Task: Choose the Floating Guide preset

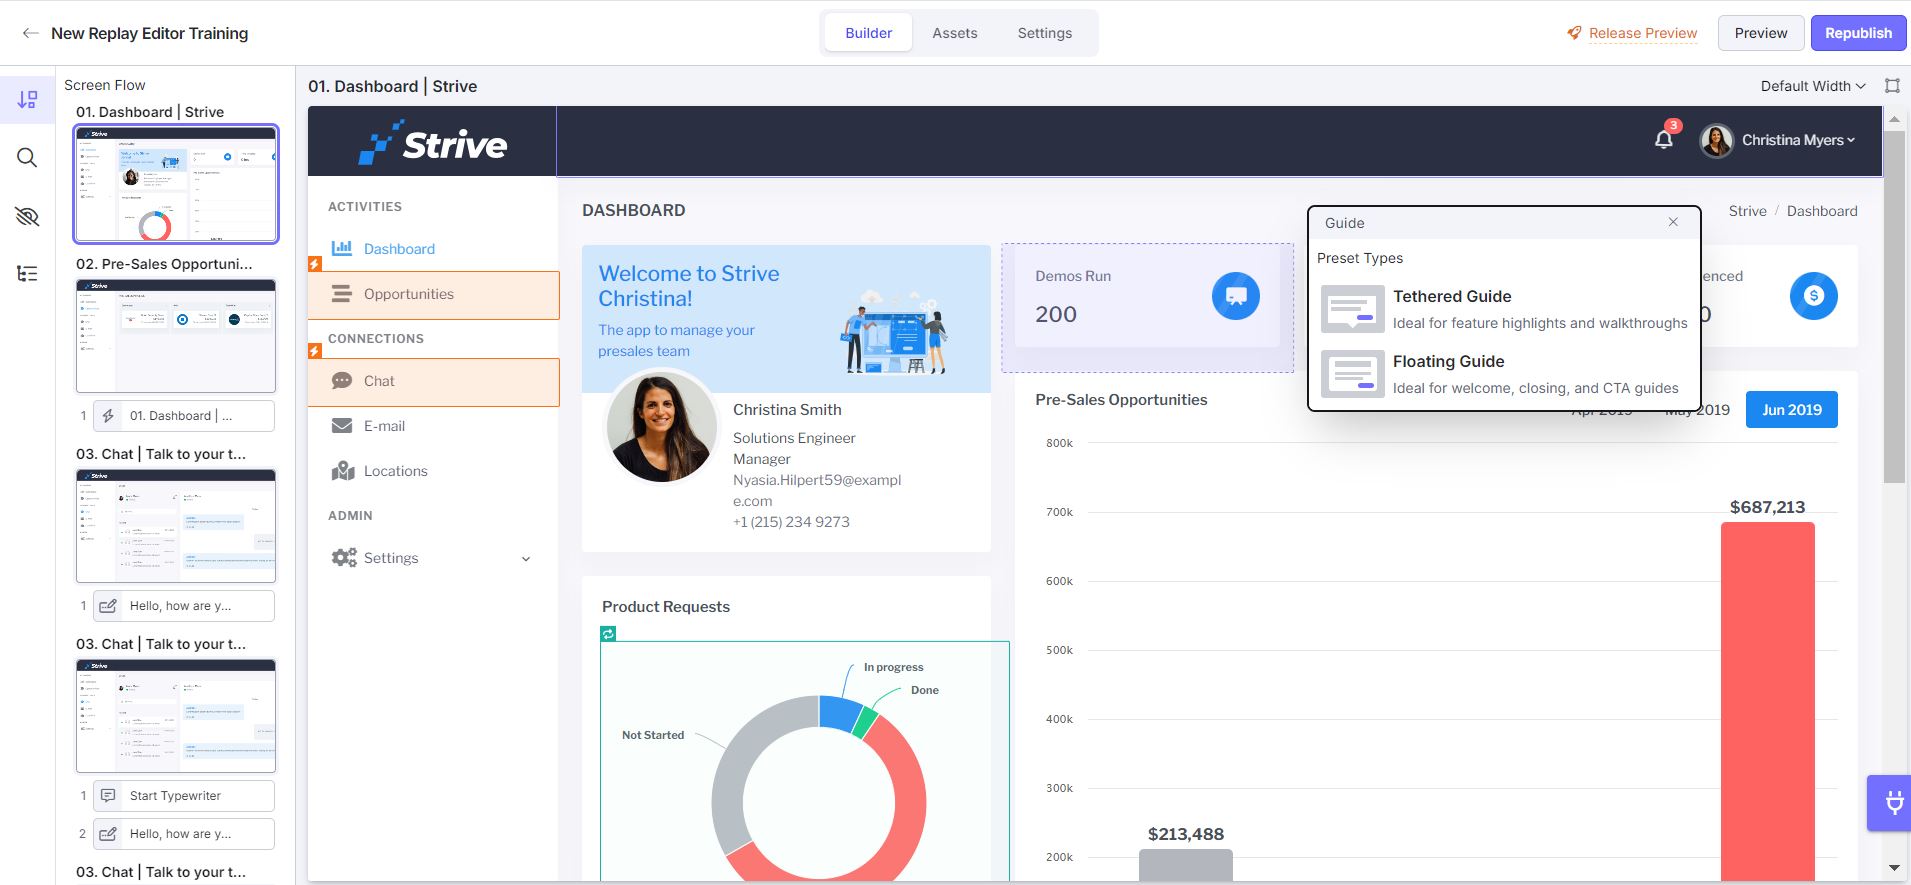Action: pyautogui.click(x=1504, y=374)
